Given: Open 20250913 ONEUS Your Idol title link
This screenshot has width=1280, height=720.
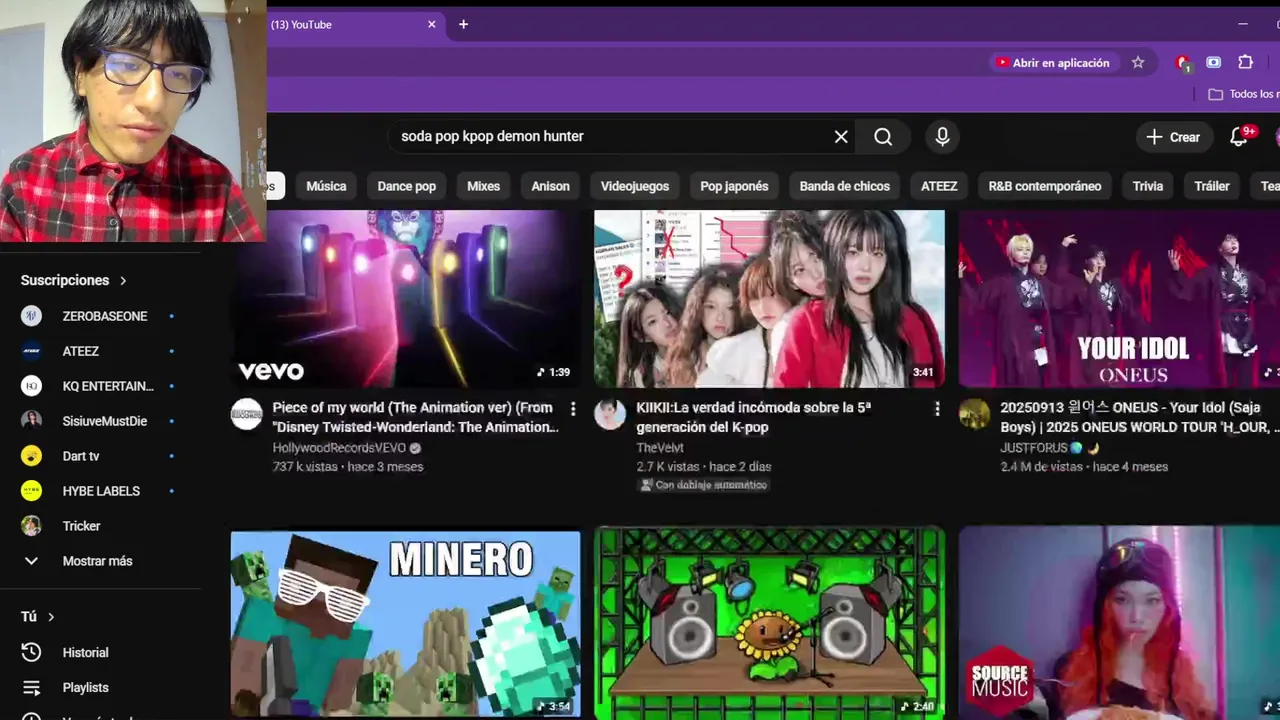Looking at the screenshot, I should click(1139, 417).
